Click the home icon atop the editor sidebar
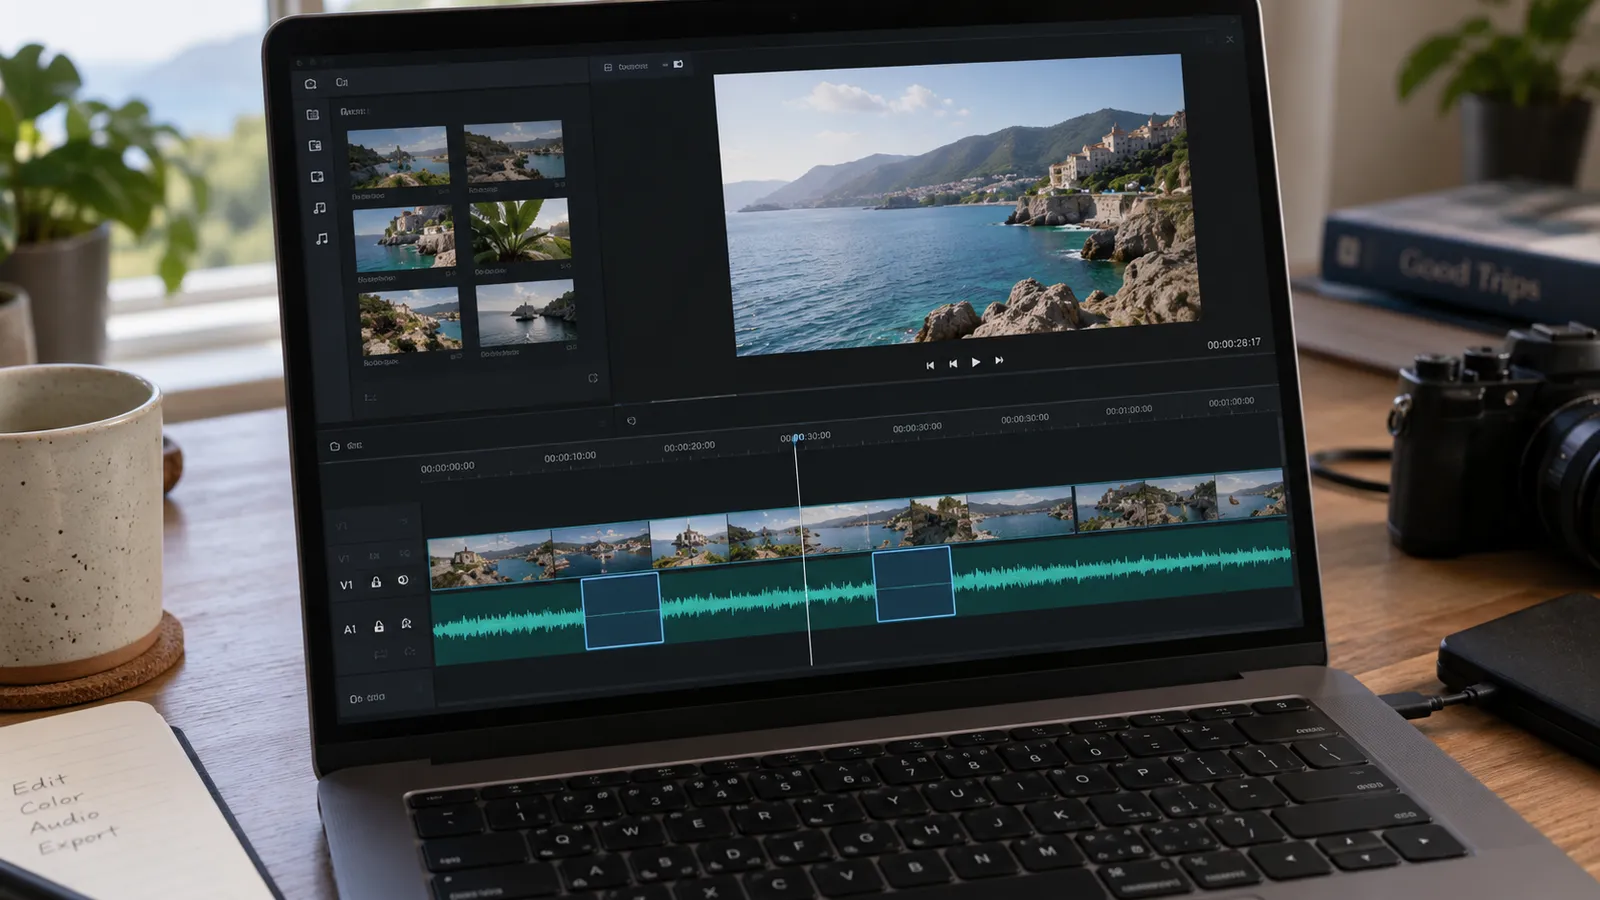Screen dimensions: 1600x900 pyautogui.click(x=311, y=84)
